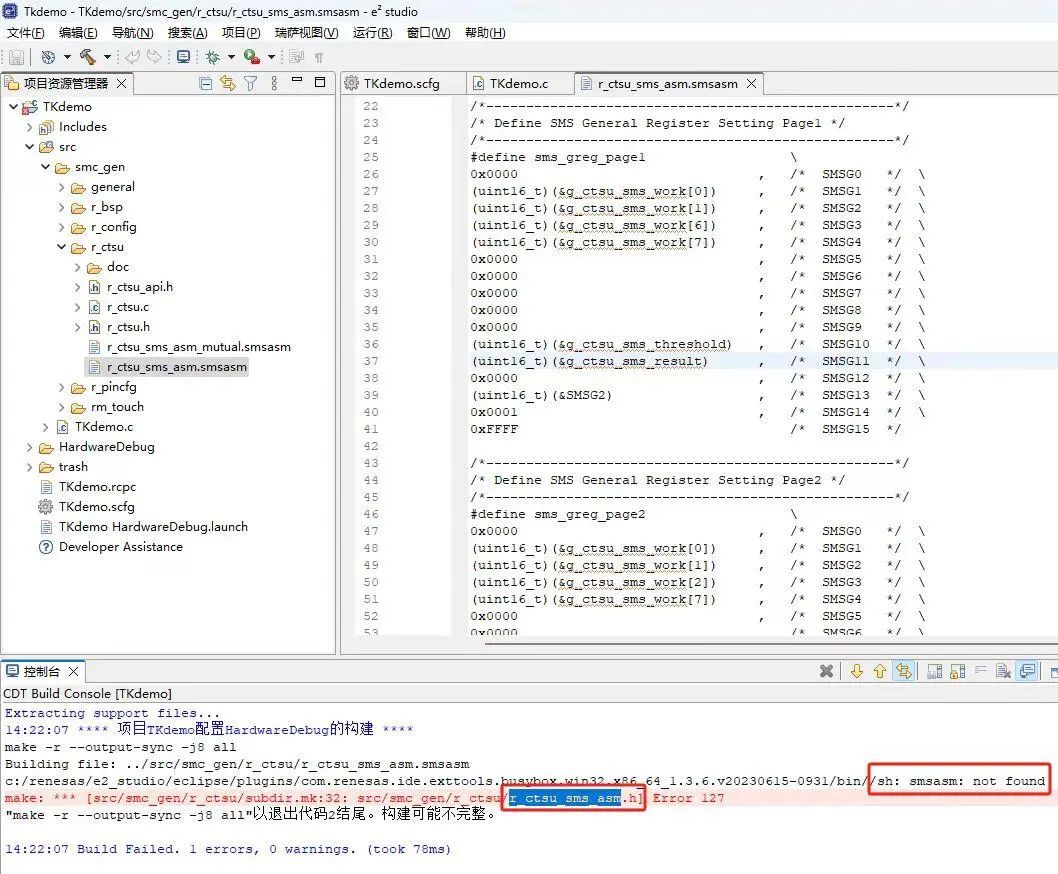This screenshot has width=1058, height=874.
Task: Open dropdown arrow beside the hammer icon
Action: [105, 58]
